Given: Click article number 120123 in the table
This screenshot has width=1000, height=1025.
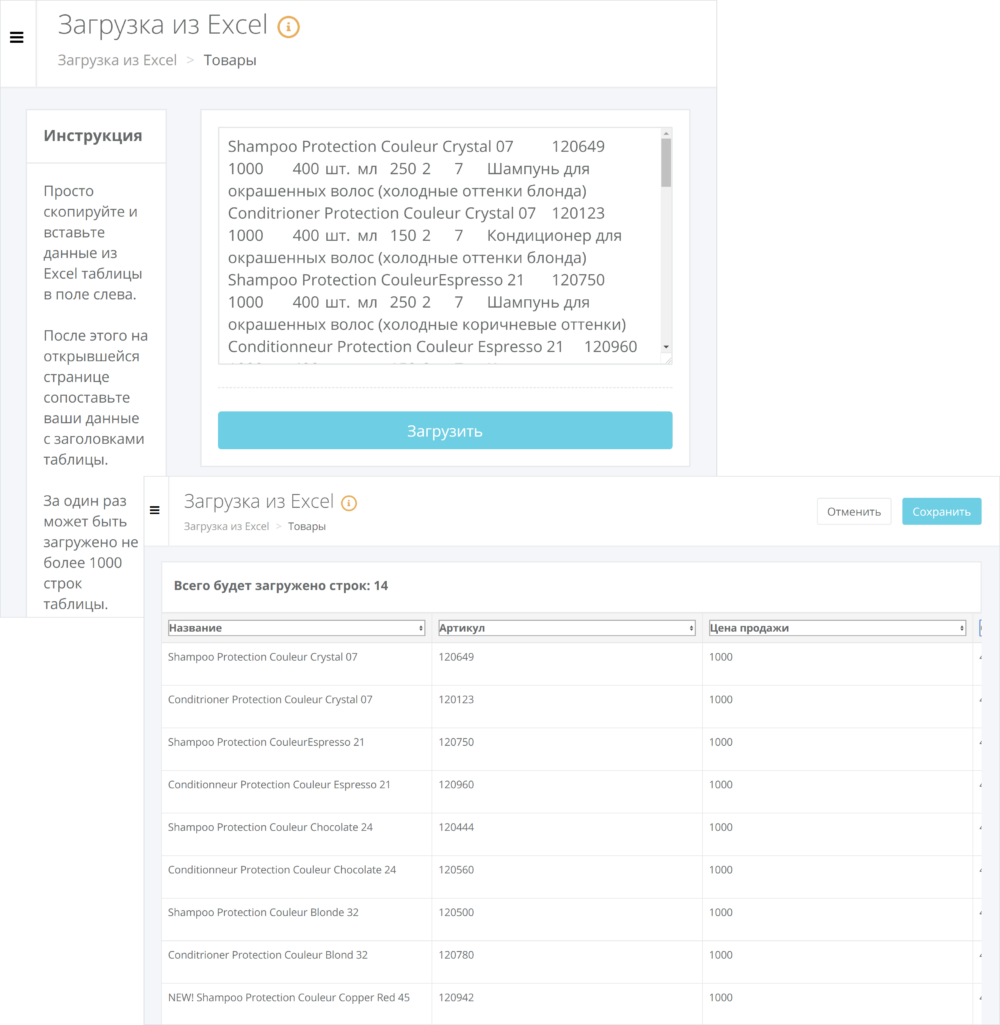Looking at the screenshot, I should coord(456,699).
